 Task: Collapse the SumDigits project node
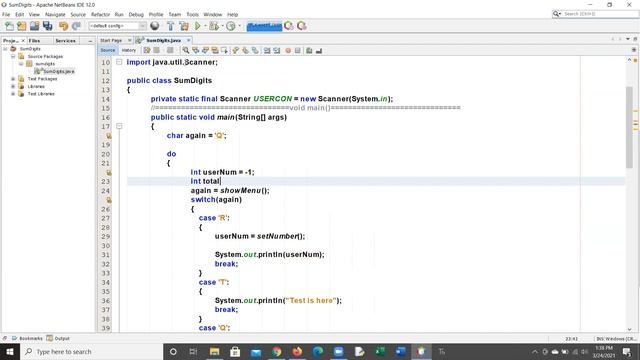pyautogui.click(x=5, y=49)
